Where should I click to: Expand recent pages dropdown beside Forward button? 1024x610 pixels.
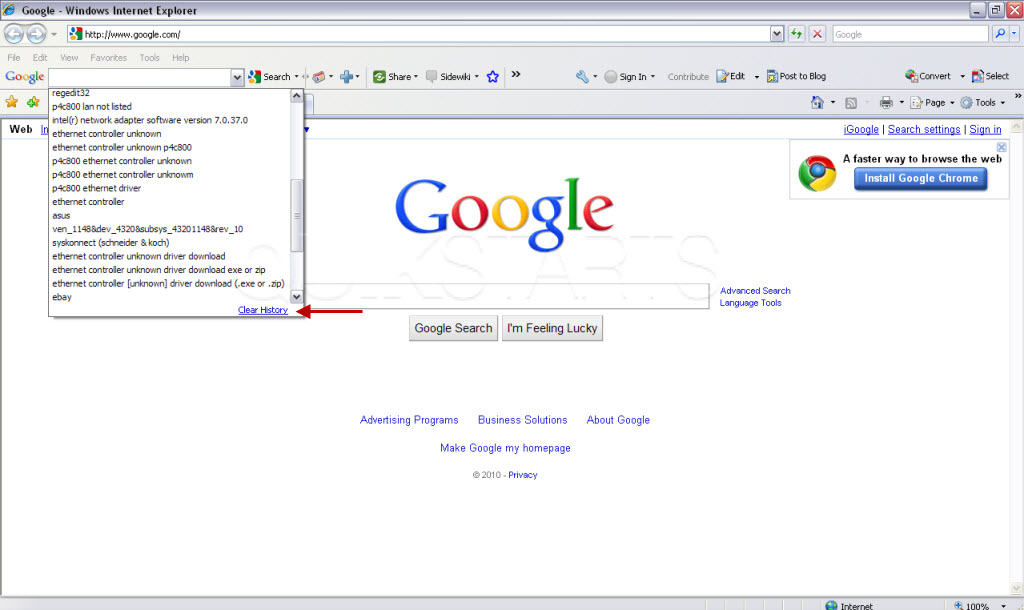[54, 34]
